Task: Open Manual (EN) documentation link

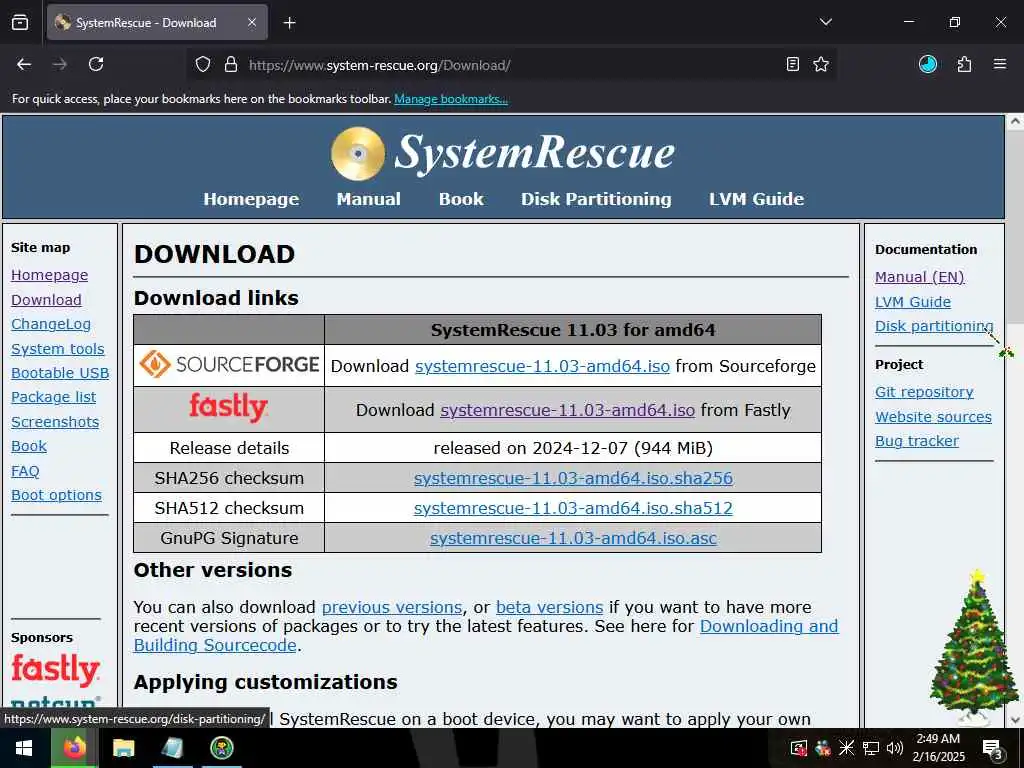Action: tap(920, 277)
